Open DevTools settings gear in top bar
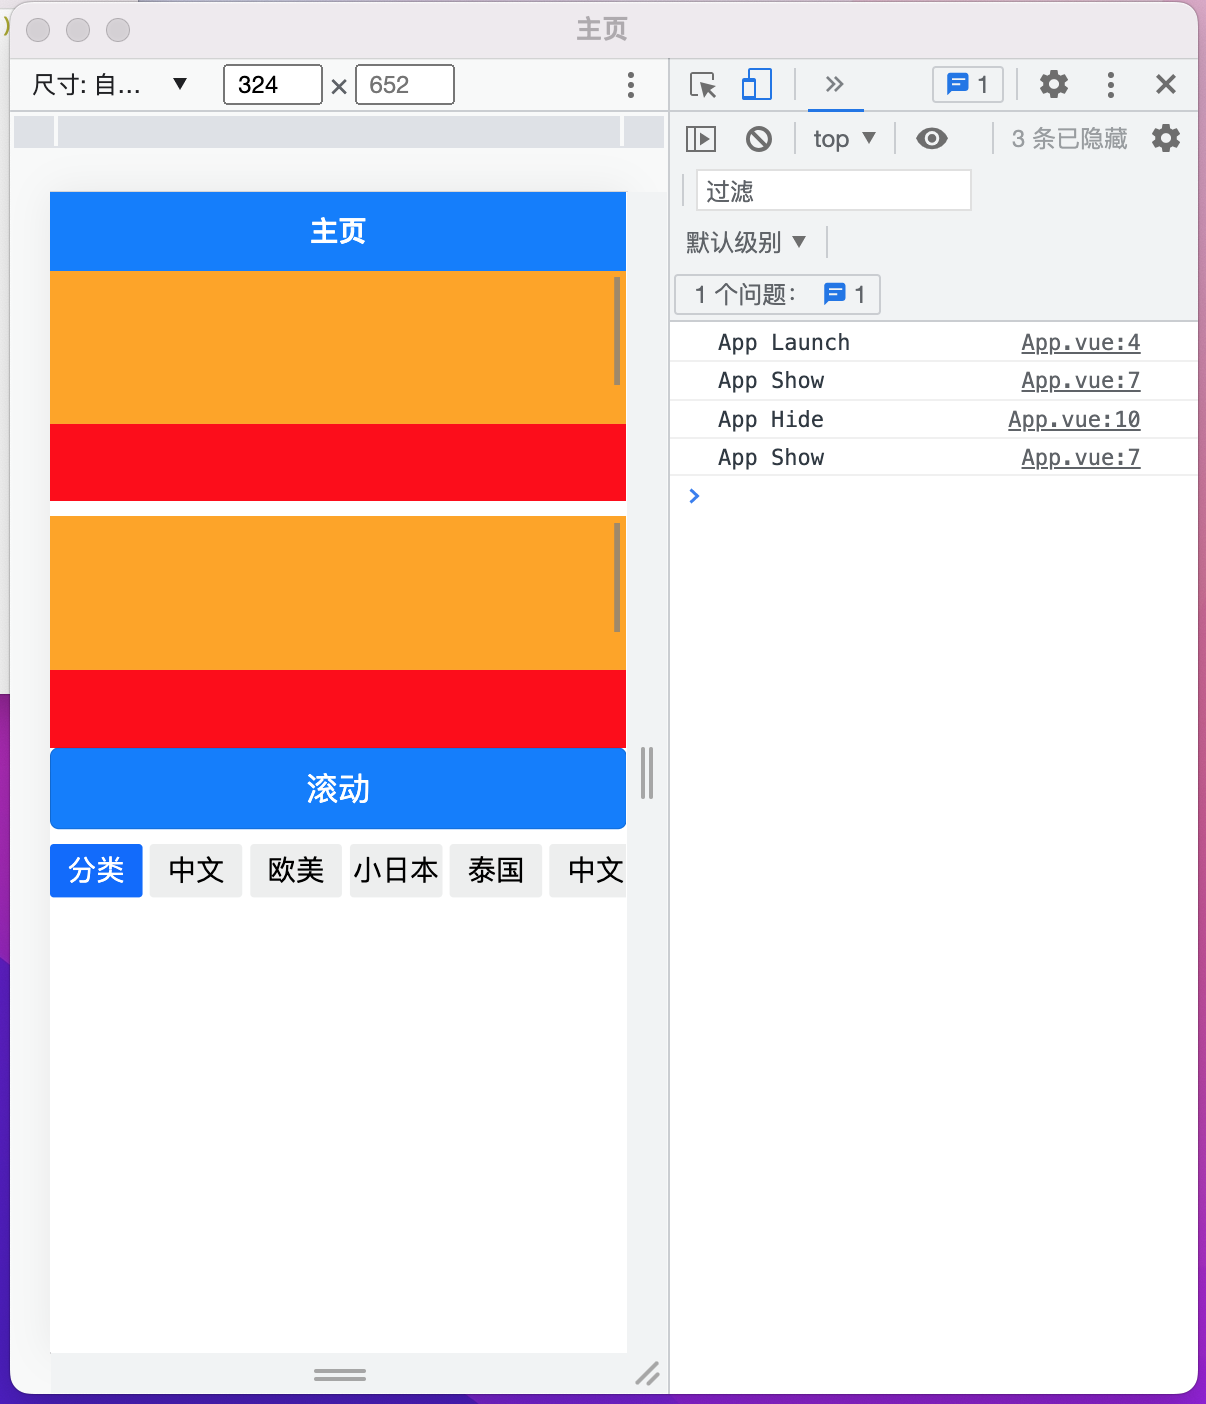This screenshot has height=1404, width=1206. click(x=1053, y=84)
